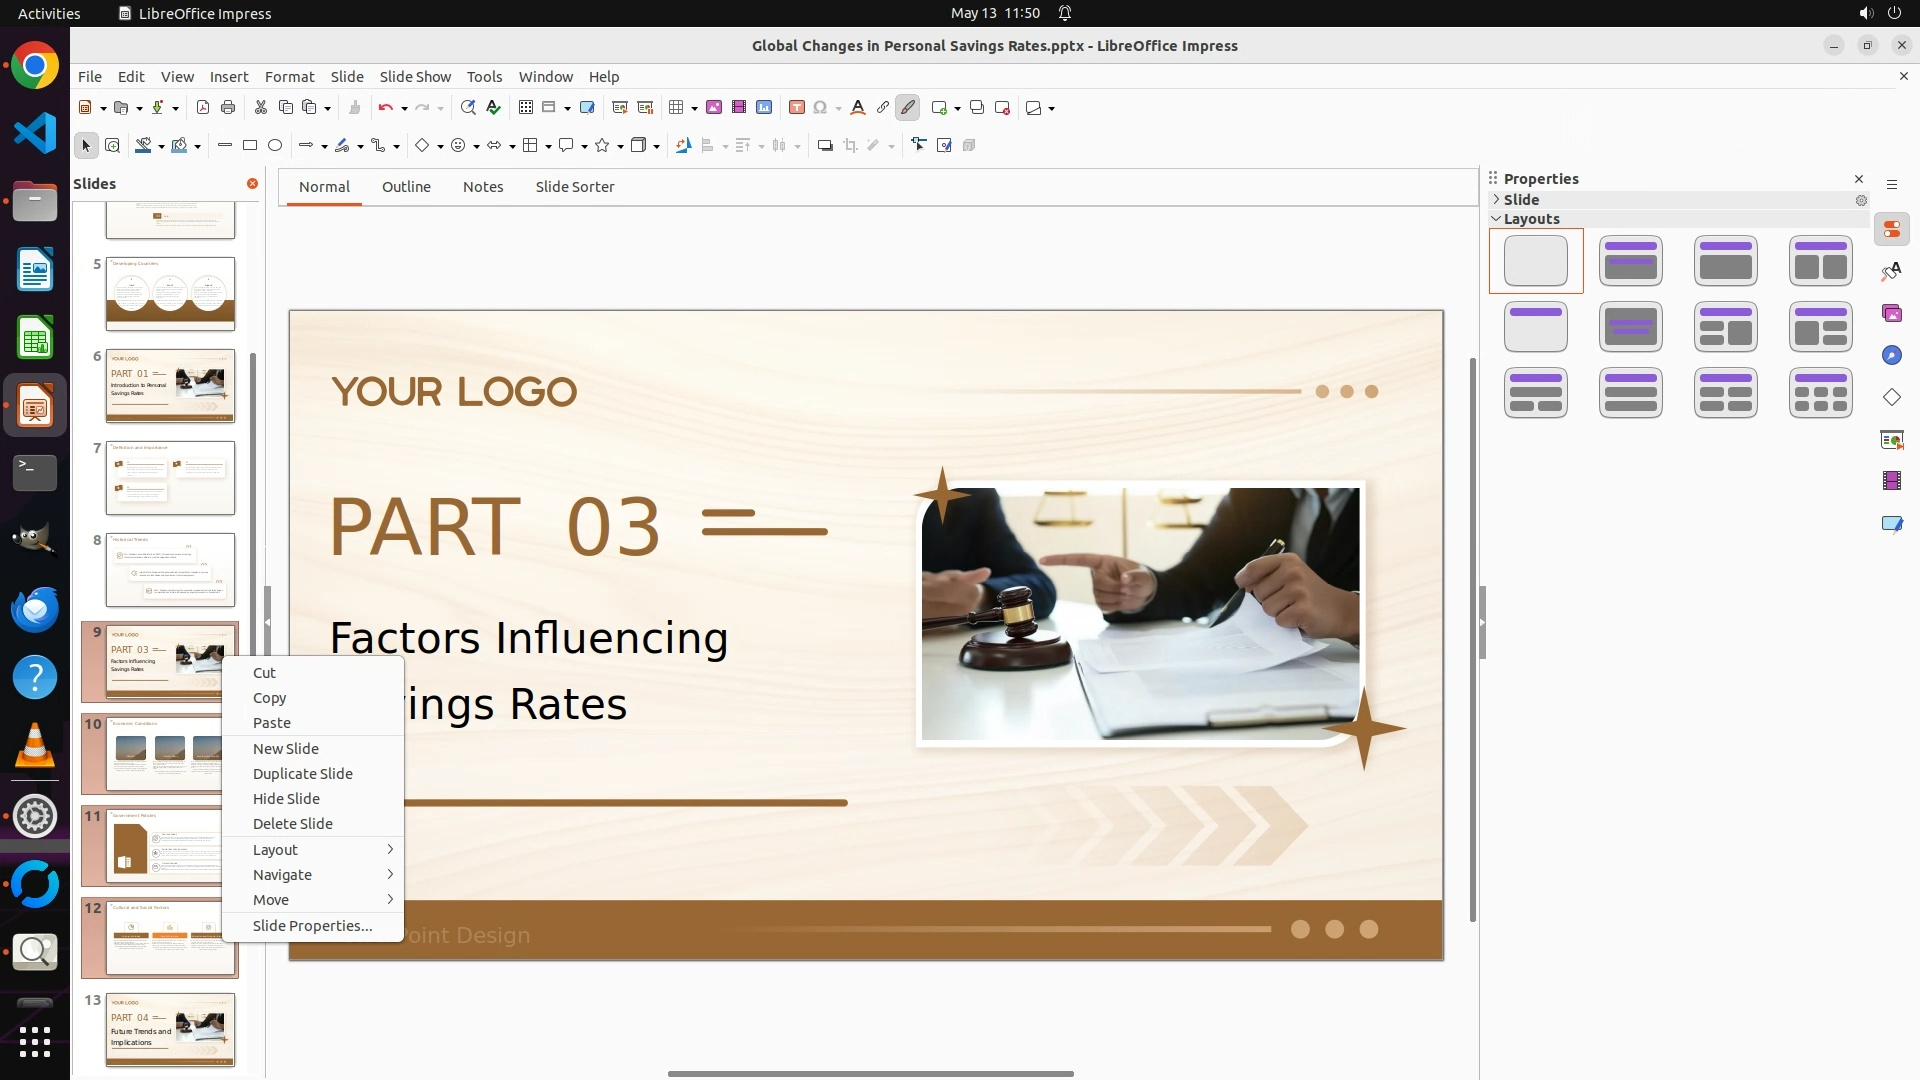Open Google Chrome from the dock
1920x1080 pixels.
click(35, 67)
